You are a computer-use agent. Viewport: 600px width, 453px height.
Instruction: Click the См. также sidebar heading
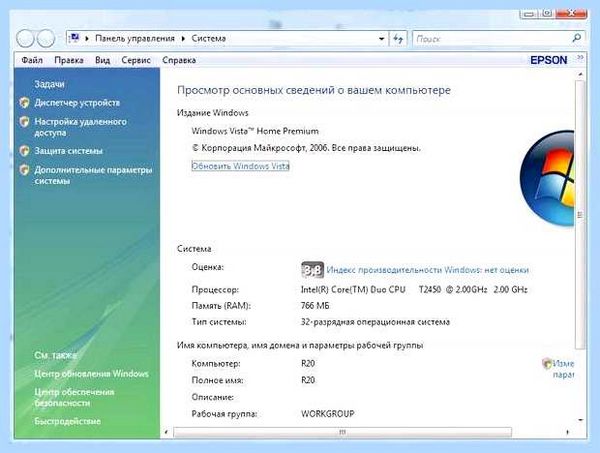tap(56, 355)
